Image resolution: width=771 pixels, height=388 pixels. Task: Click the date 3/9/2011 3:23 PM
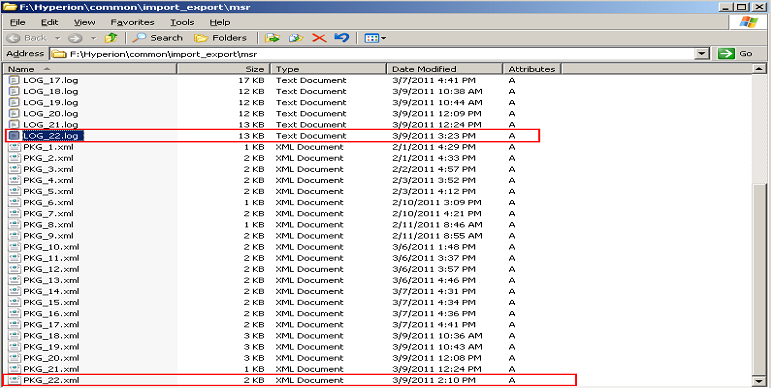pos(434,136)
